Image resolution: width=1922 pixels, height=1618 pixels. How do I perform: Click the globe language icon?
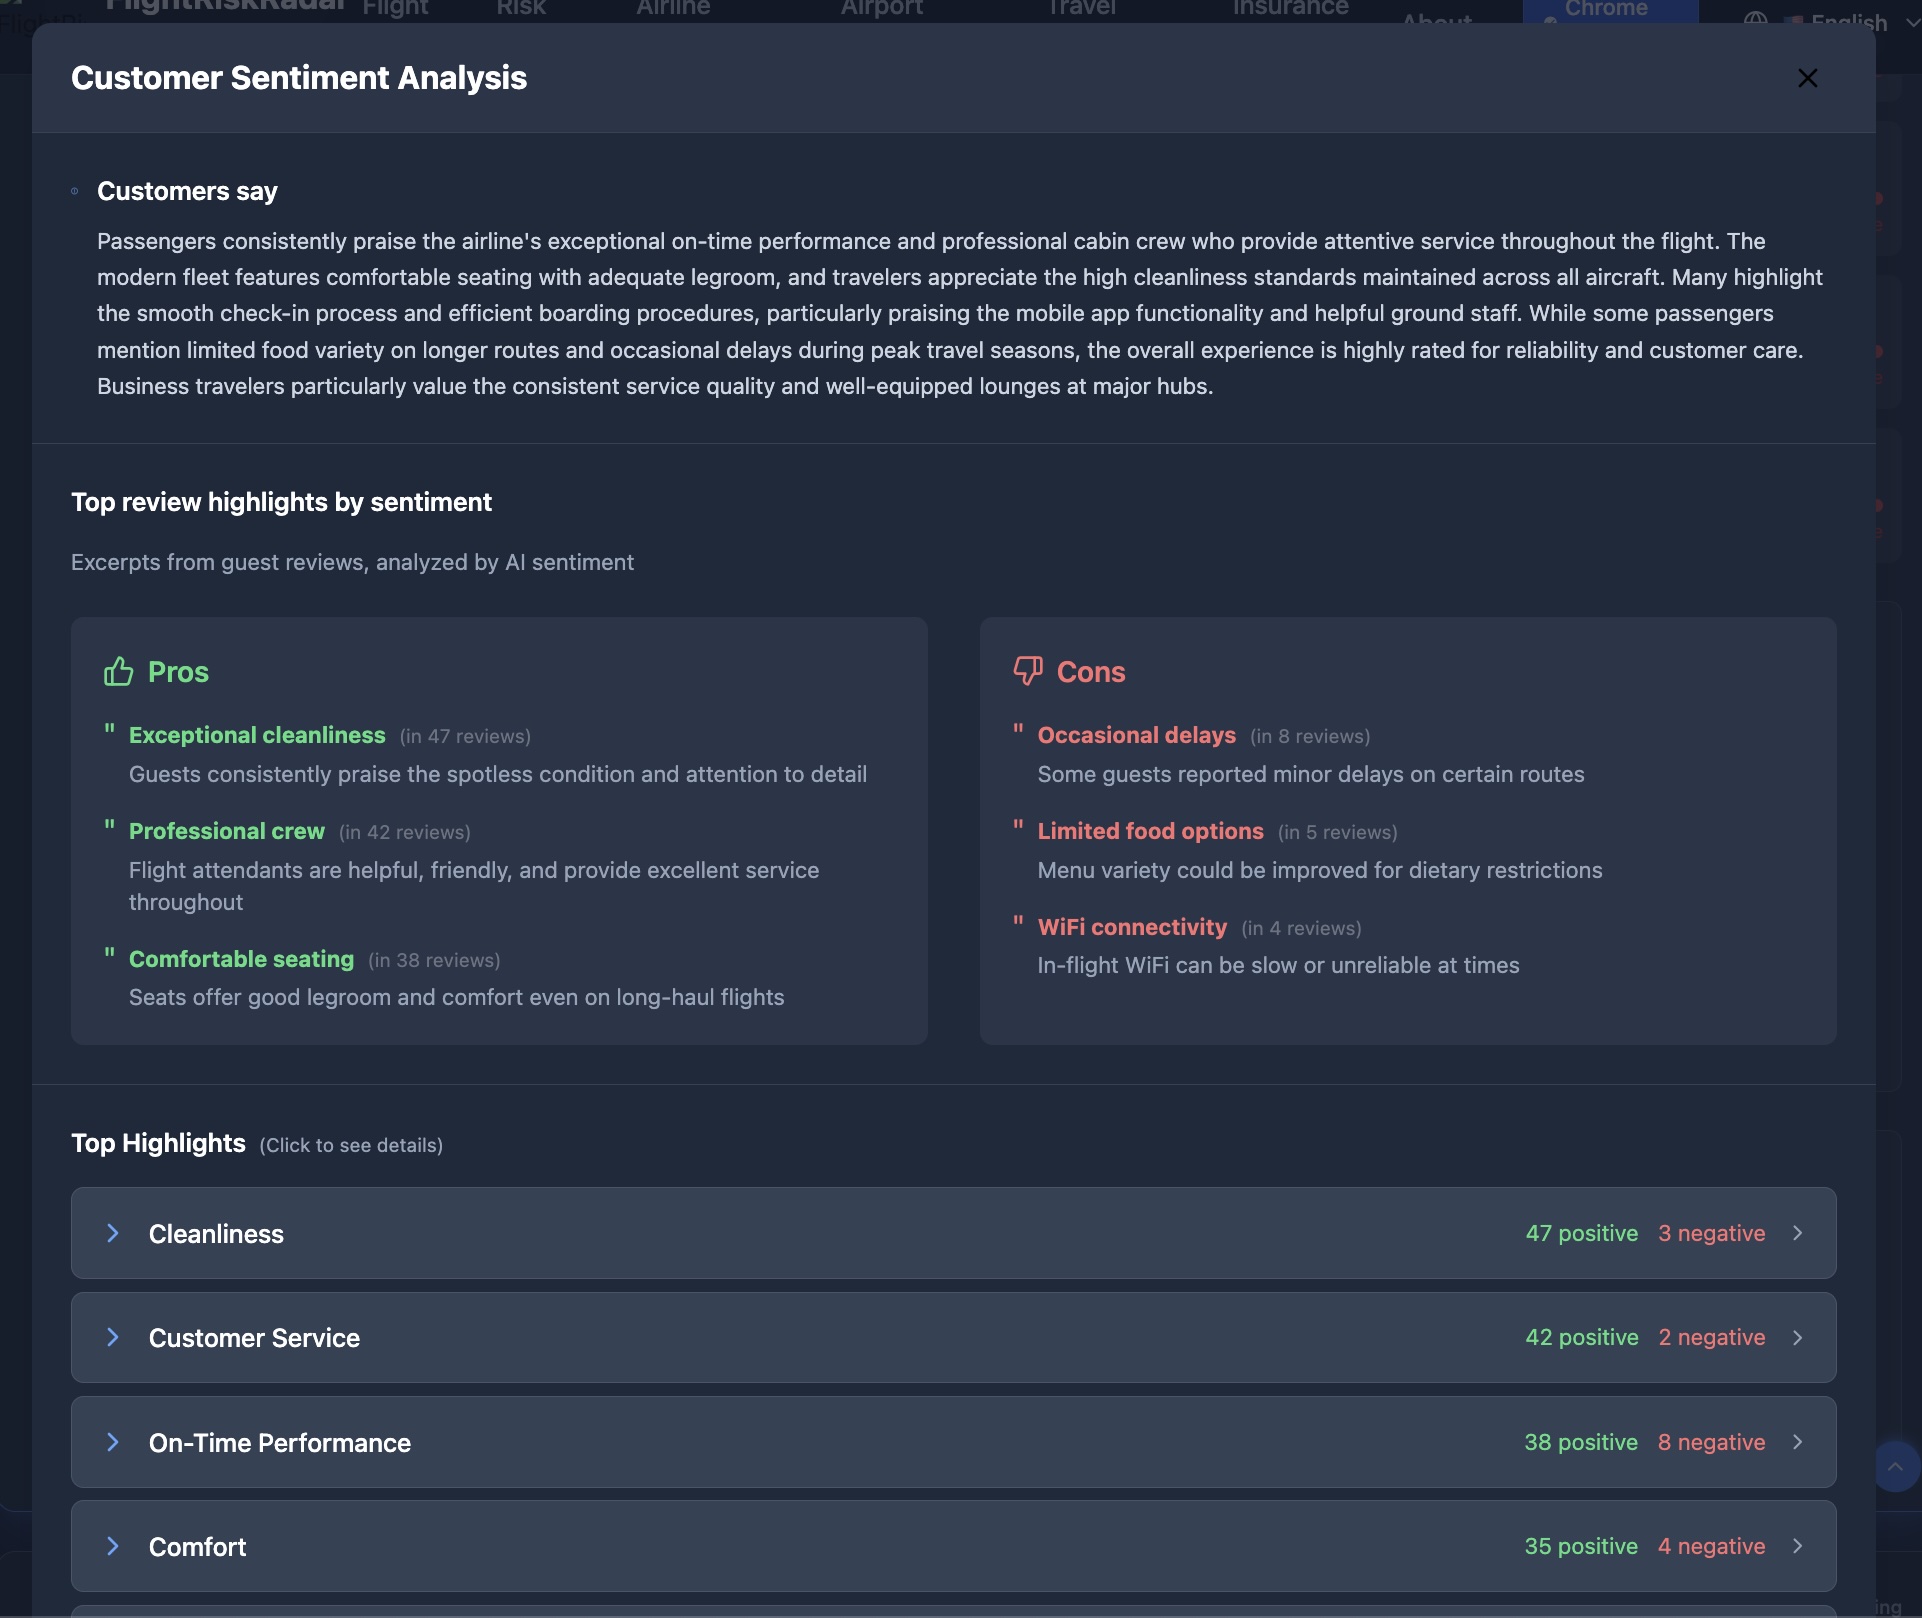click(1755, 18)
